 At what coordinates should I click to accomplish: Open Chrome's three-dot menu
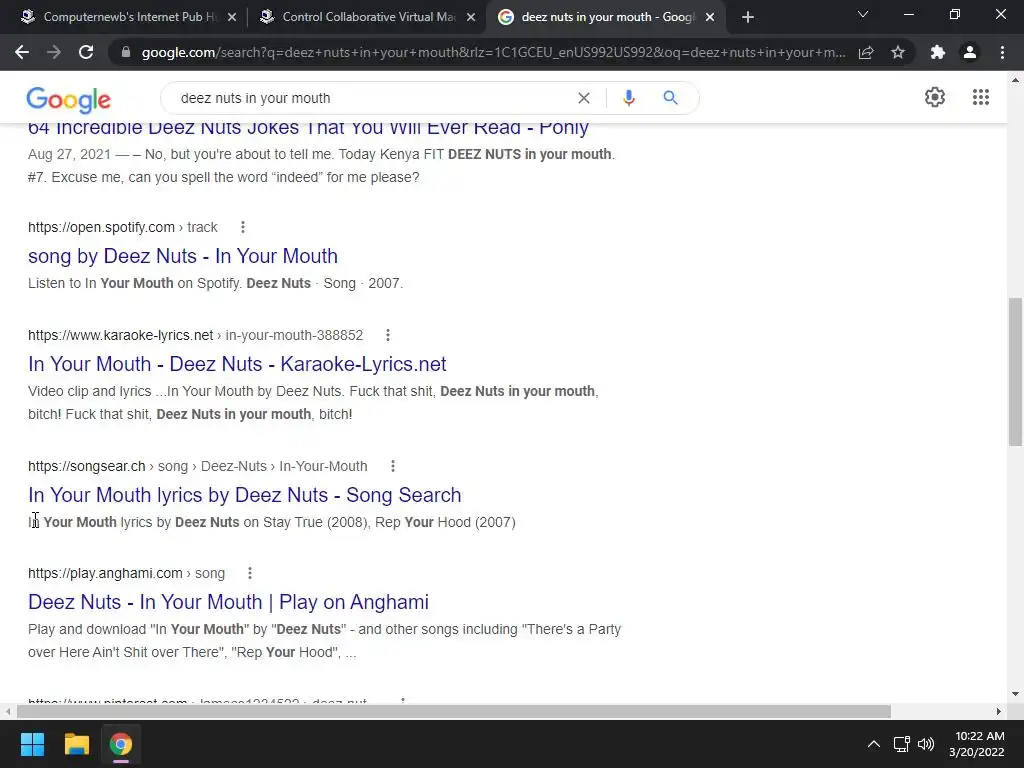(x=1002, y=52)
